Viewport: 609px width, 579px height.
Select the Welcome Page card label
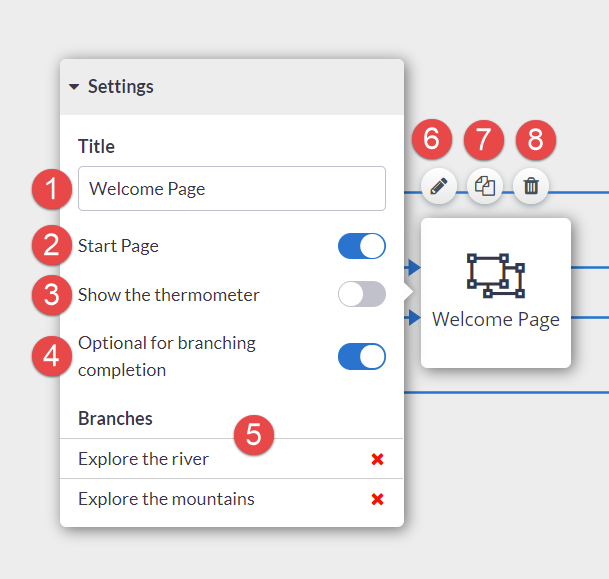496,320
